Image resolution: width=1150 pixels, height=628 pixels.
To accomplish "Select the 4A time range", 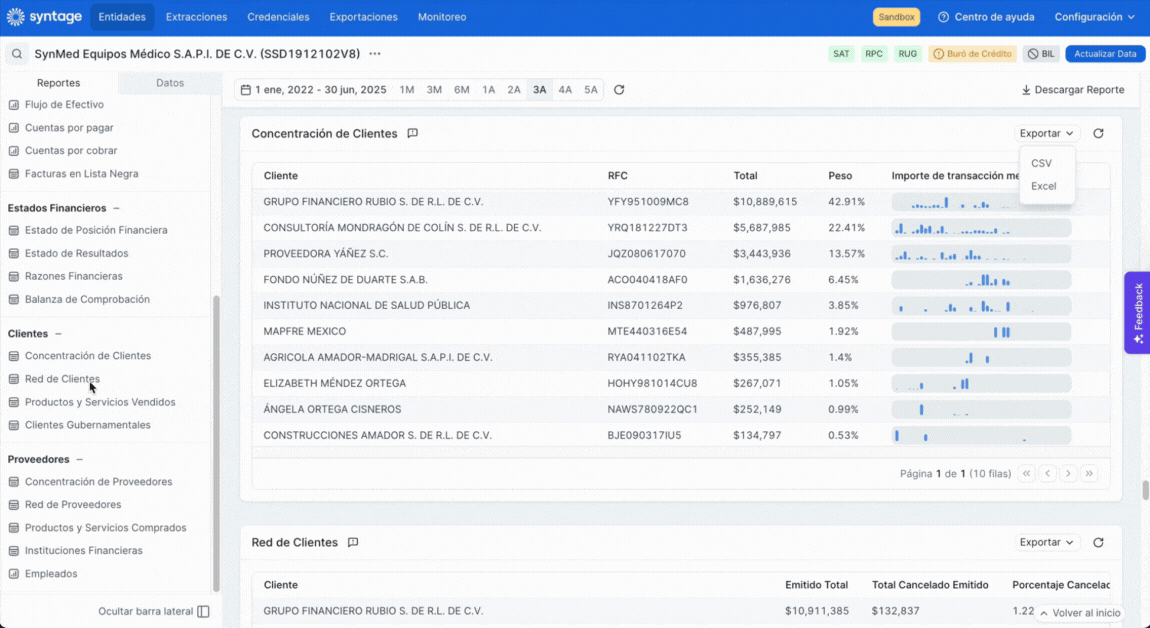I will click(565, 90).
